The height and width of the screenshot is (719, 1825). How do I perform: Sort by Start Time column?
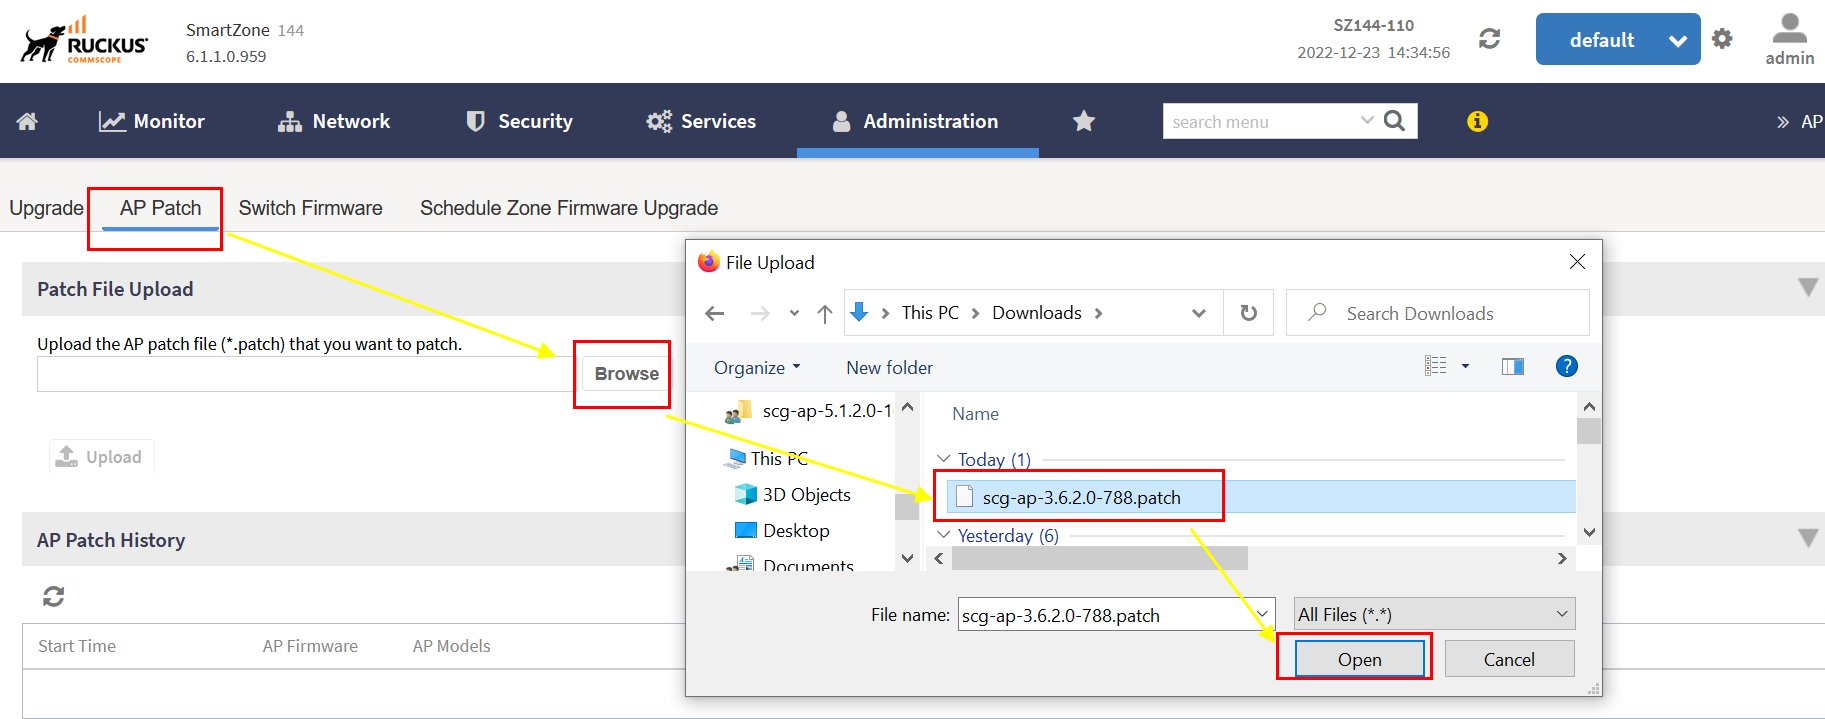pos(77,646)
